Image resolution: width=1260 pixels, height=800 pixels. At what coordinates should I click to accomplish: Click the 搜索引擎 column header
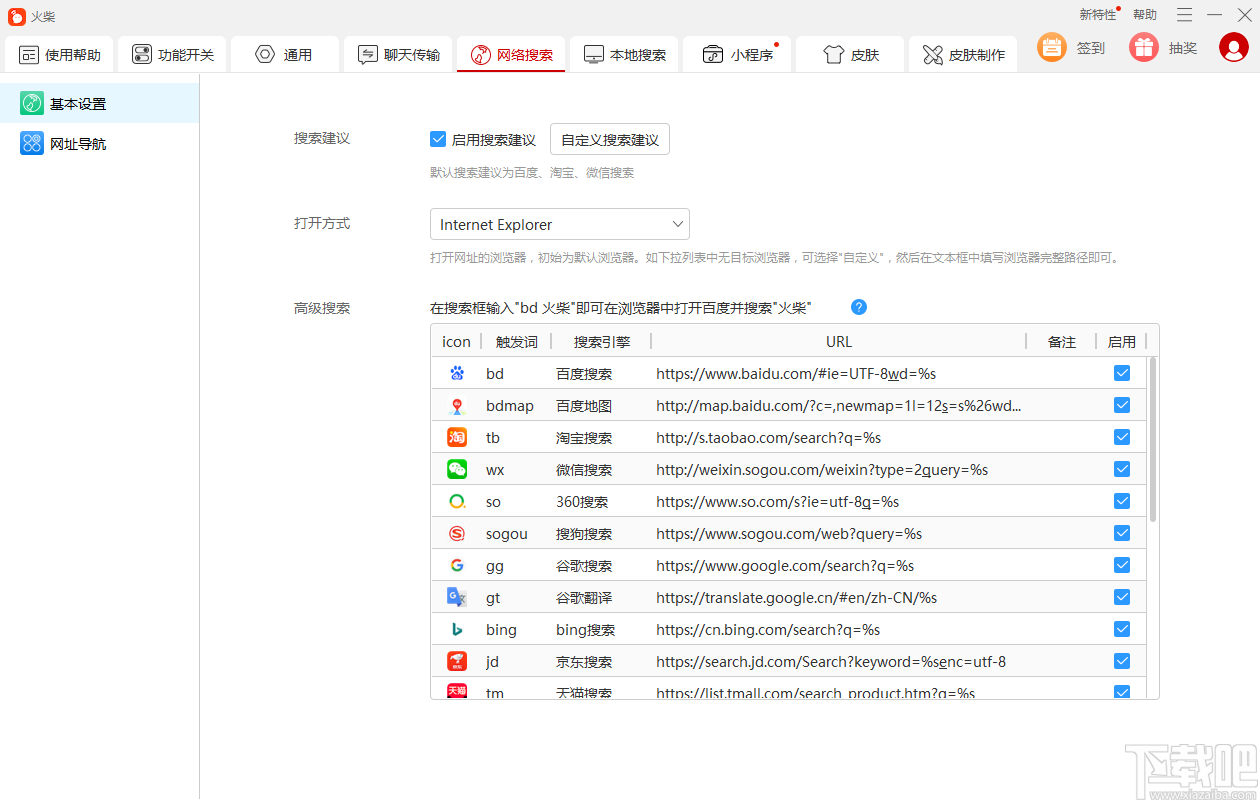602,342
